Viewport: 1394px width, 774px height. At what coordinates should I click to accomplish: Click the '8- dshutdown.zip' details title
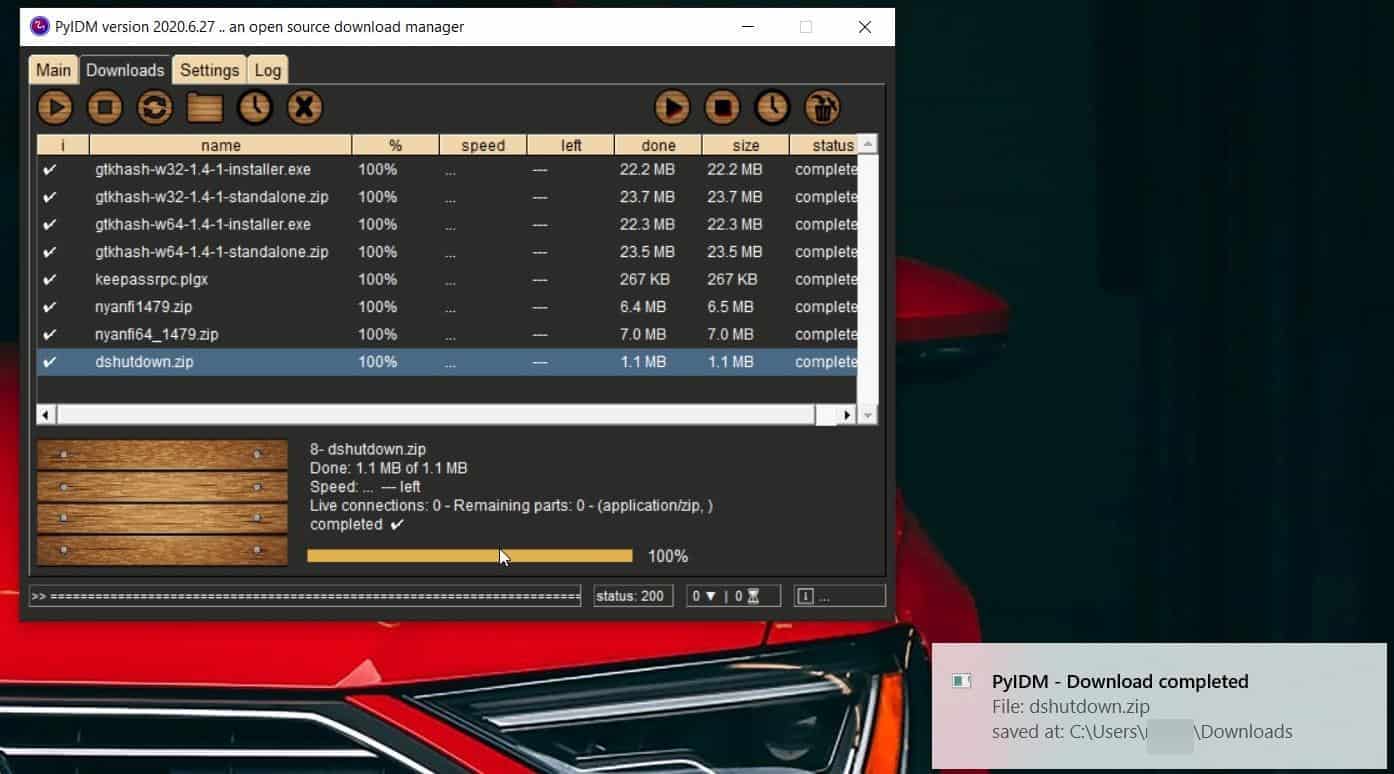pos(368,449)
